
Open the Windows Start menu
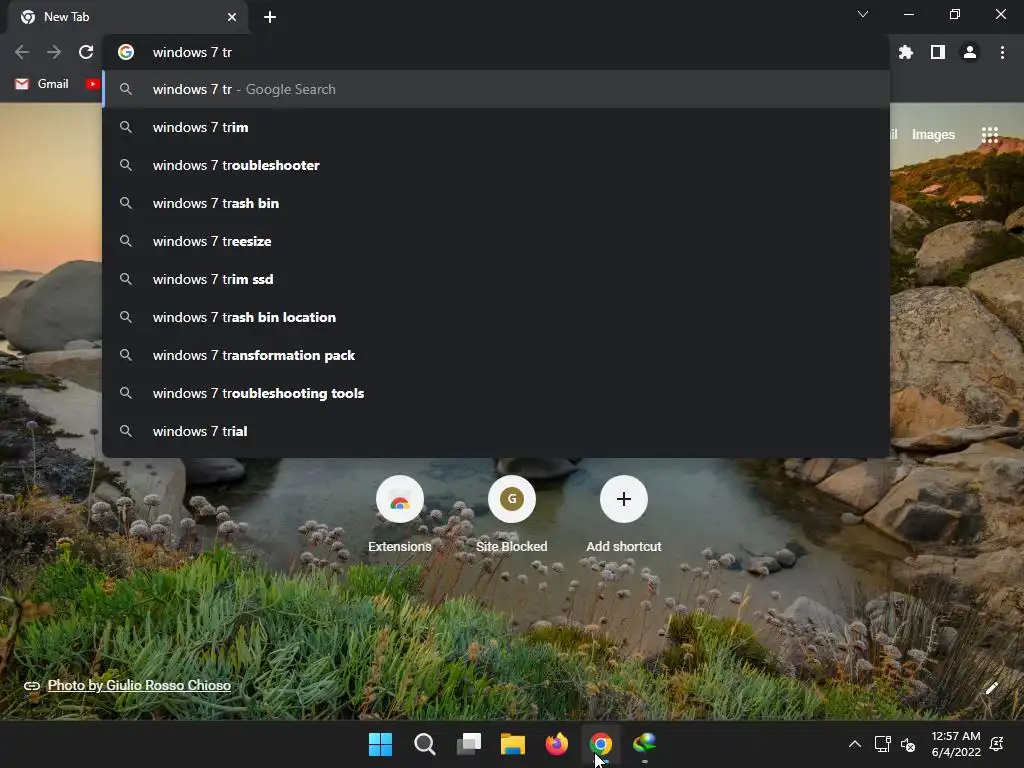(x=380, y=744)
